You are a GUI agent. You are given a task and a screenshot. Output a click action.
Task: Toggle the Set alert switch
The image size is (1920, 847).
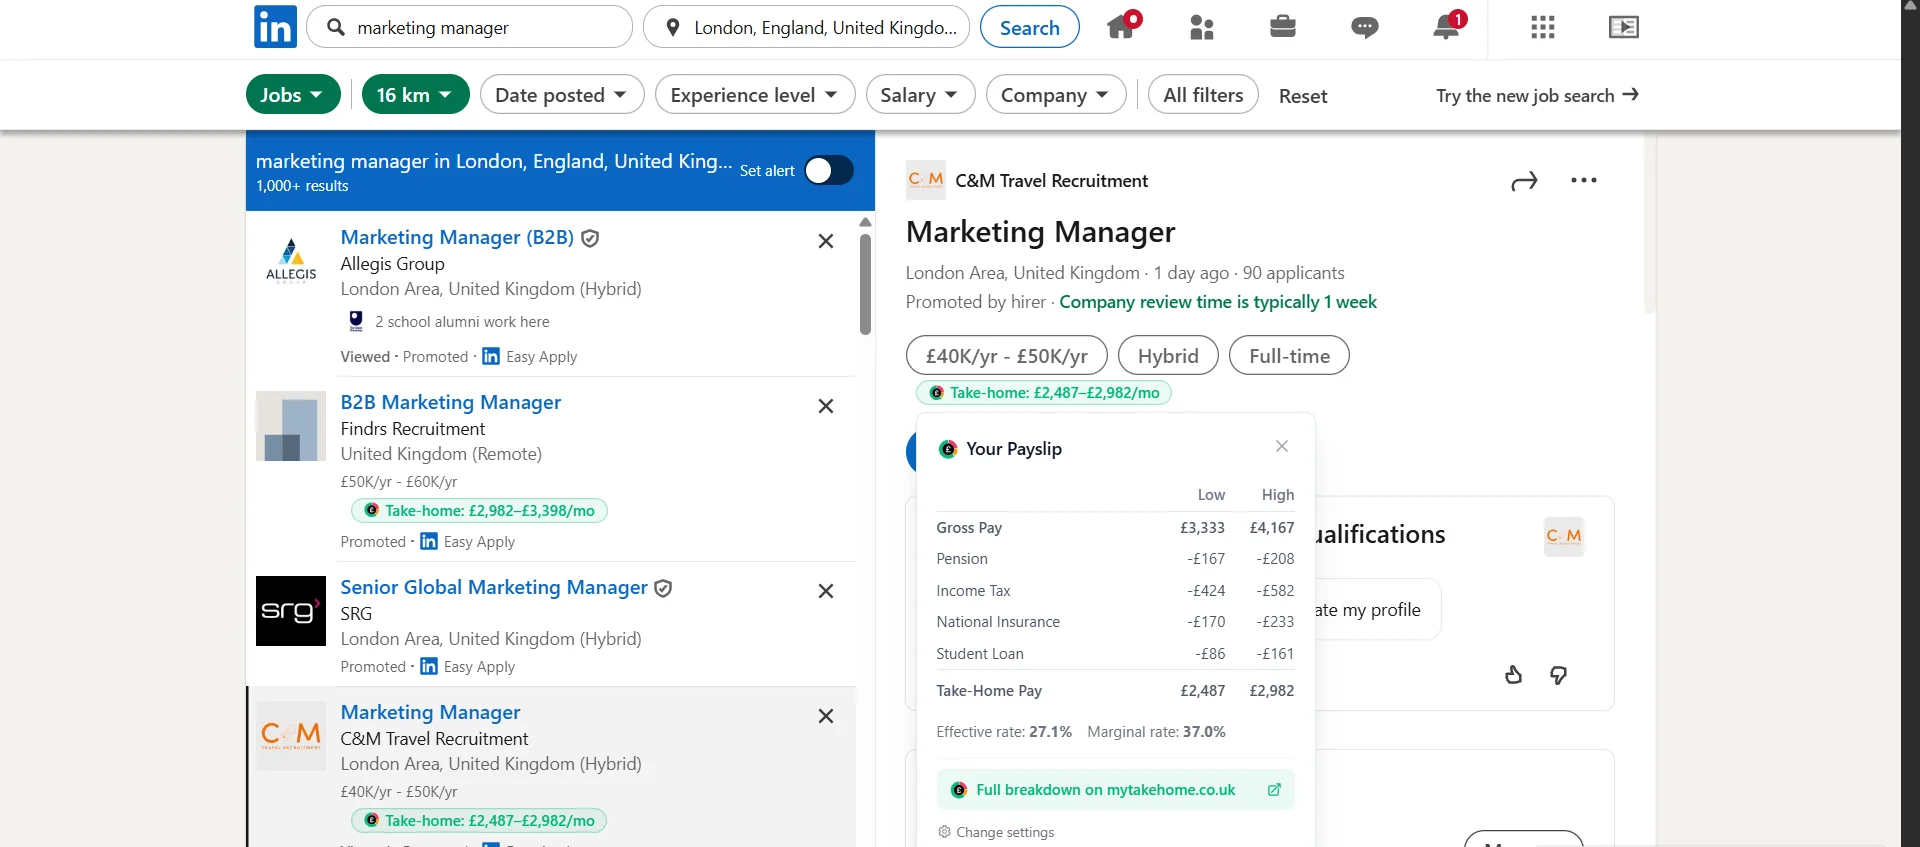[x=829, y=171]
